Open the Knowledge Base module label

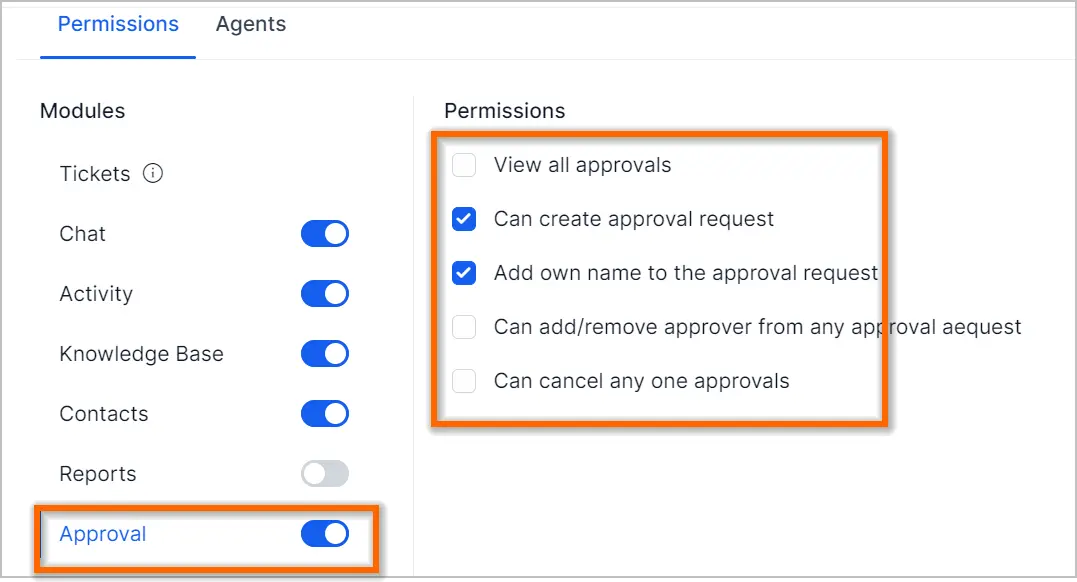[141, 354]
